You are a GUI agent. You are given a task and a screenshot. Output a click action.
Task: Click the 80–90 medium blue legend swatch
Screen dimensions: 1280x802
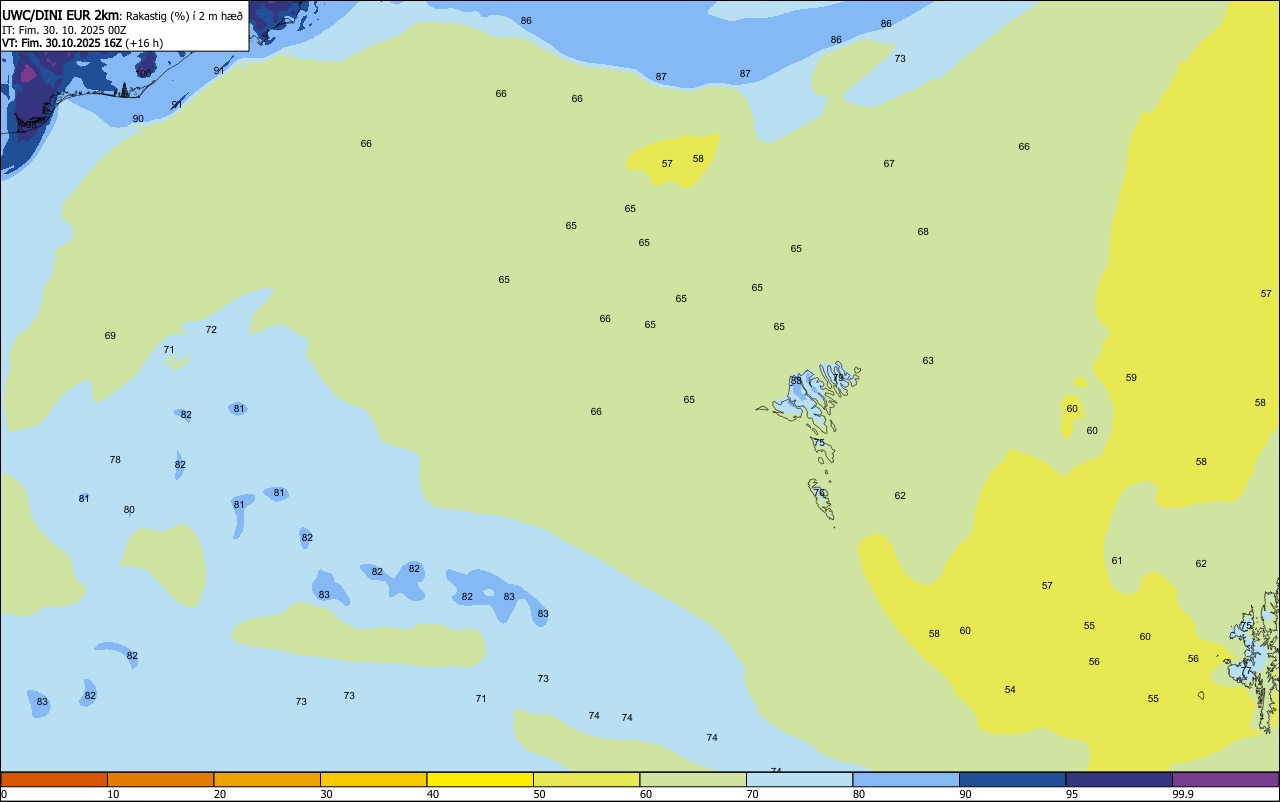906,779
